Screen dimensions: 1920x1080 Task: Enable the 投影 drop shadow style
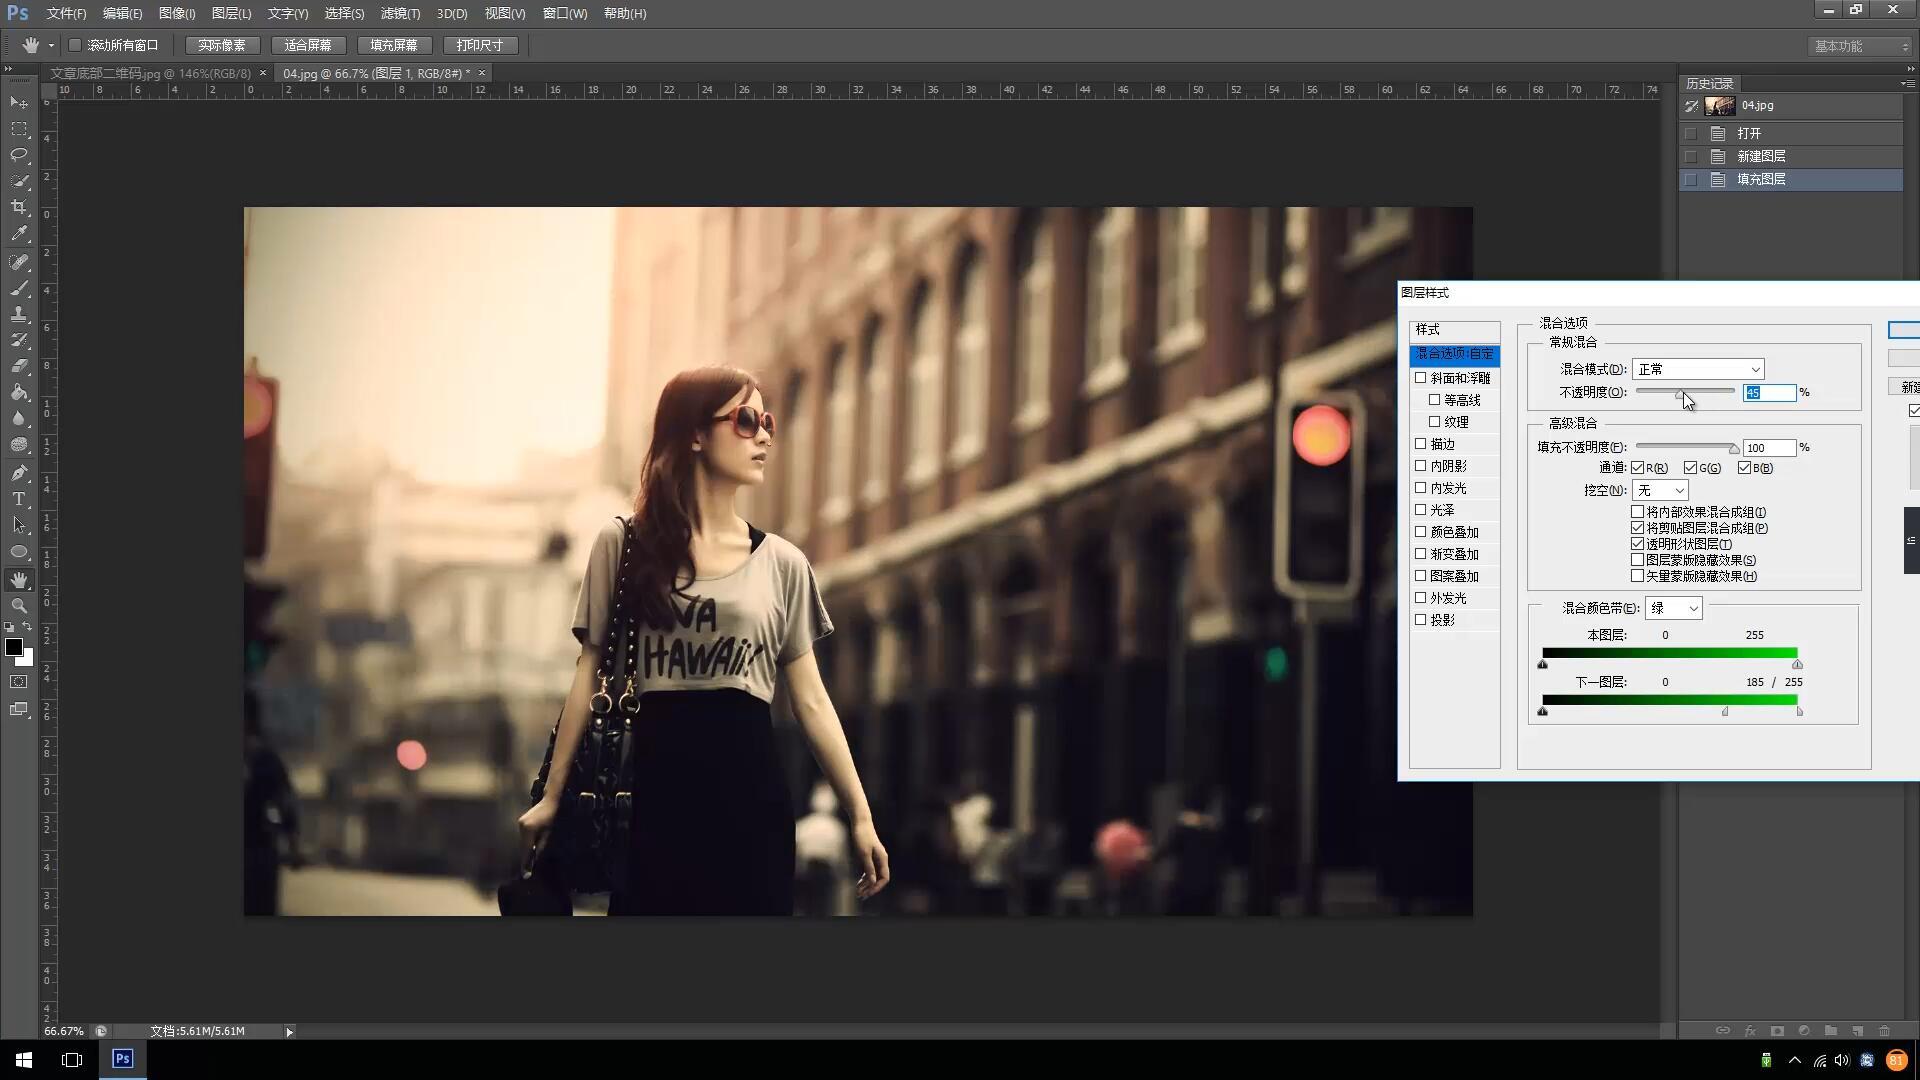[1421, 620]
